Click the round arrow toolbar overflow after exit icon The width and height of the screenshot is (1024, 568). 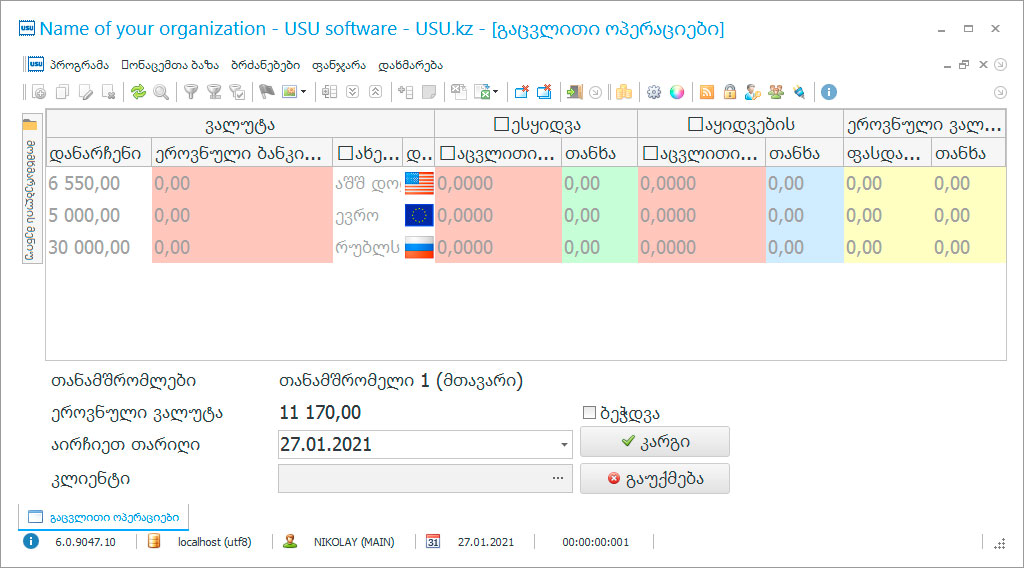[x=596, y=92]
